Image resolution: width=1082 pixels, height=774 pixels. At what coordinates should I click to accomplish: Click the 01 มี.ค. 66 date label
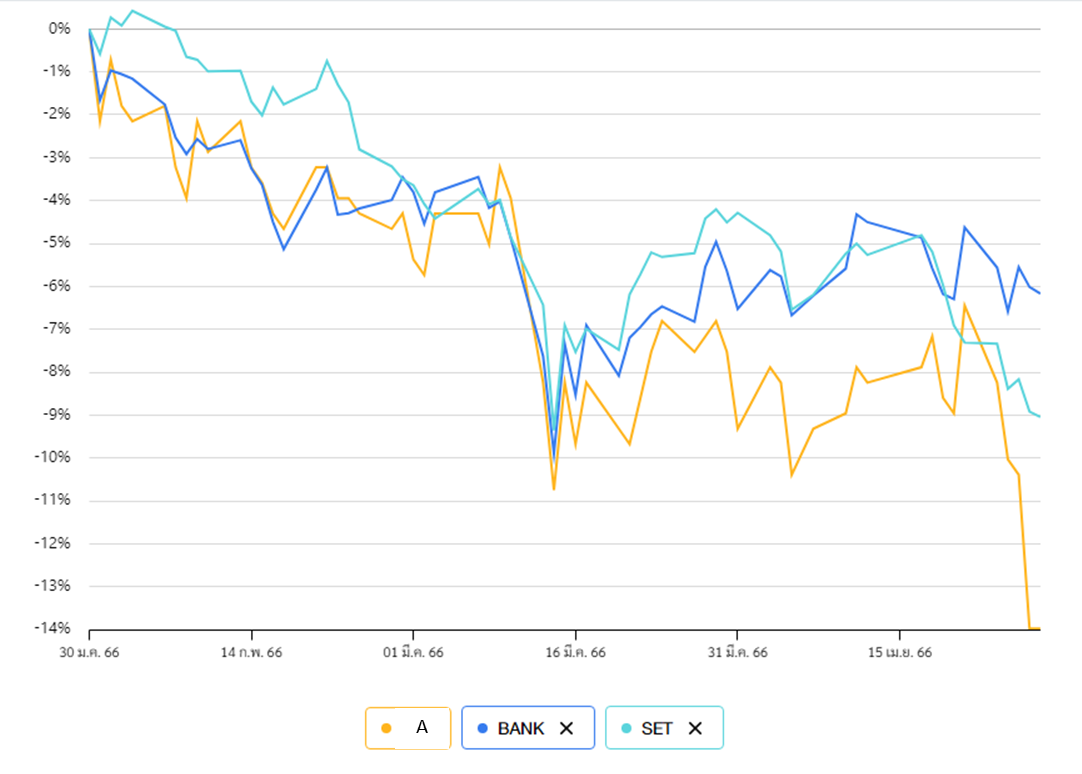(x=414, y=653)
